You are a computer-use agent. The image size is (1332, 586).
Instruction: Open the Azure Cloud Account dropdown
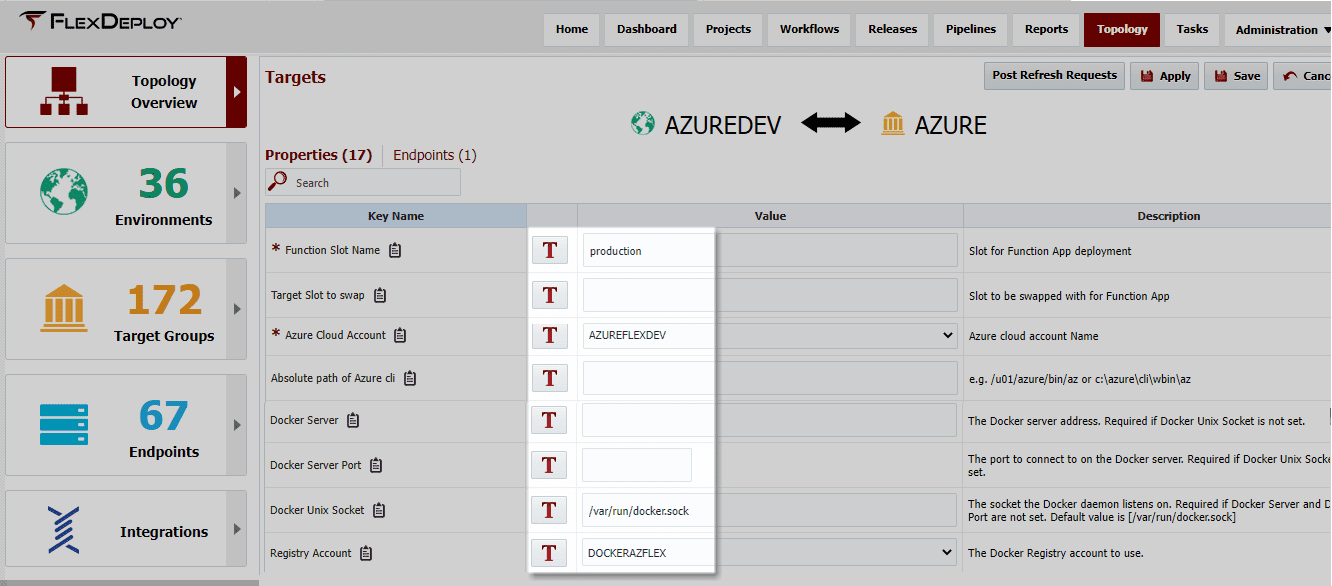pyautogui.click(x=770, y=336)
